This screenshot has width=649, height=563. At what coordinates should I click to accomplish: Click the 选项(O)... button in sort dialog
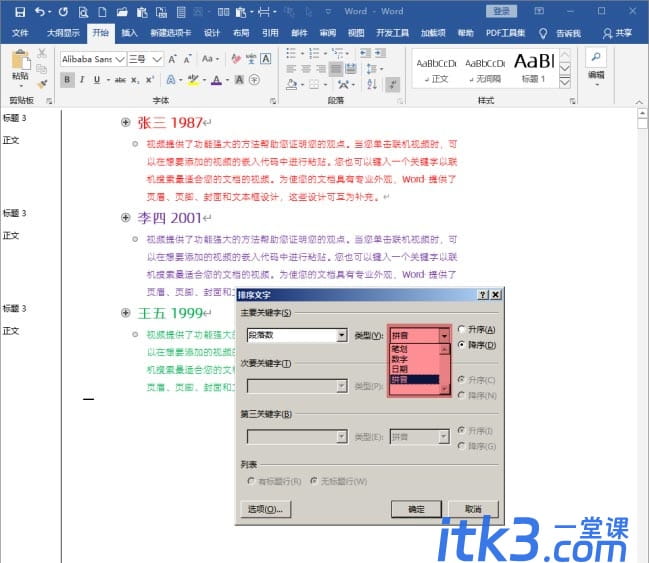pos(265,509)
